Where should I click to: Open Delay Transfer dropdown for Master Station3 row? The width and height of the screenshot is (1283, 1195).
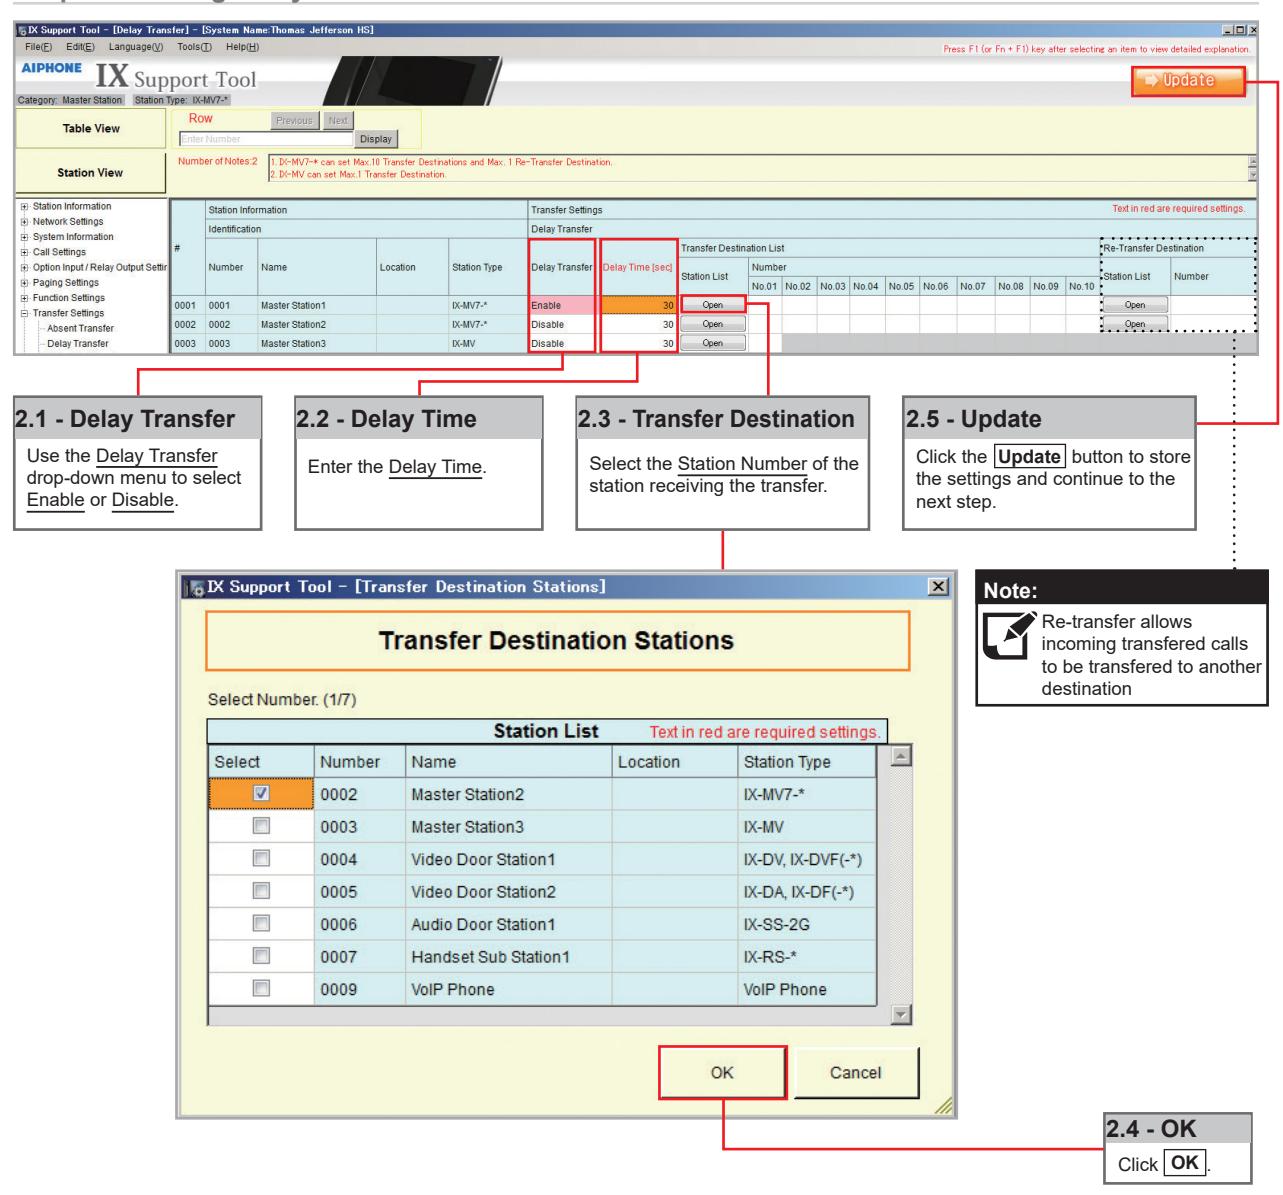pyautogui.click(x=562, y=343)
